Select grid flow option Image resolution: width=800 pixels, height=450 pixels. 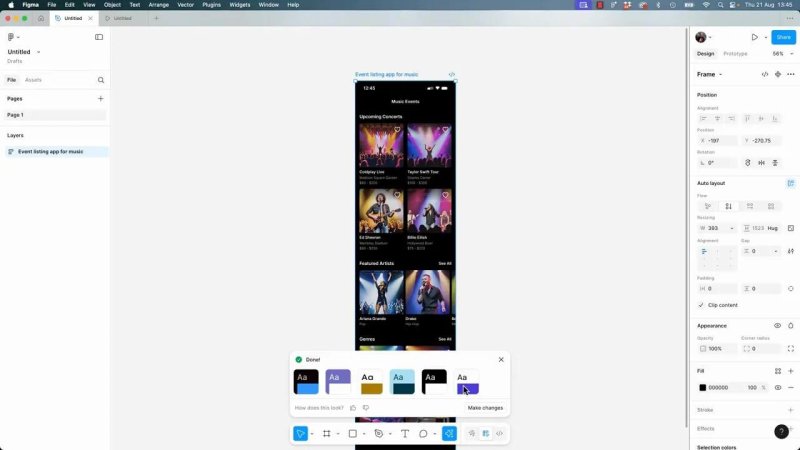point(771,206)
